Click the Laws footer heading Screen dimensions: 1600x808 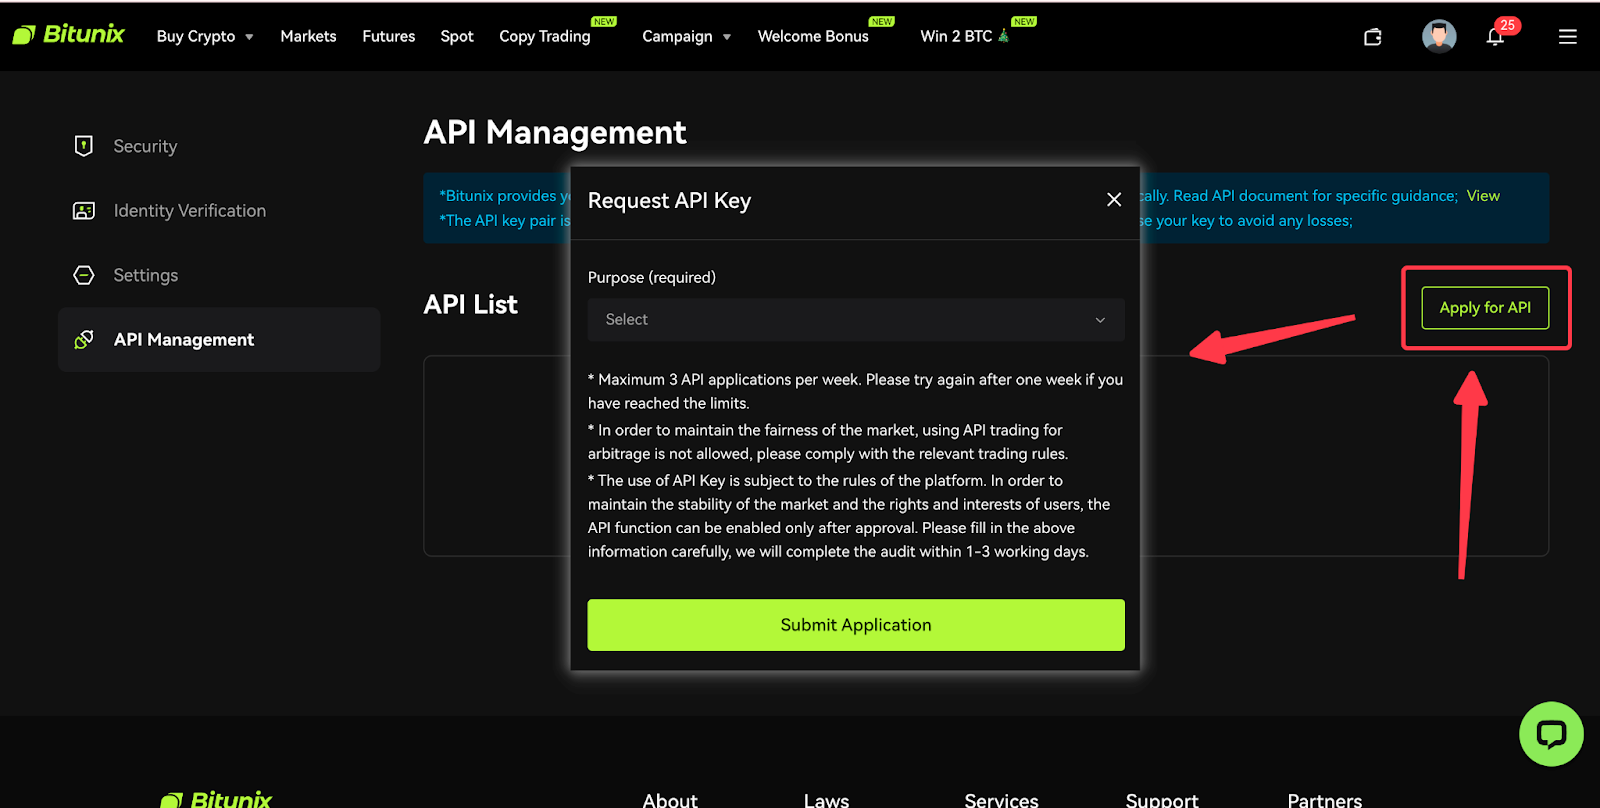pos(826,800)
